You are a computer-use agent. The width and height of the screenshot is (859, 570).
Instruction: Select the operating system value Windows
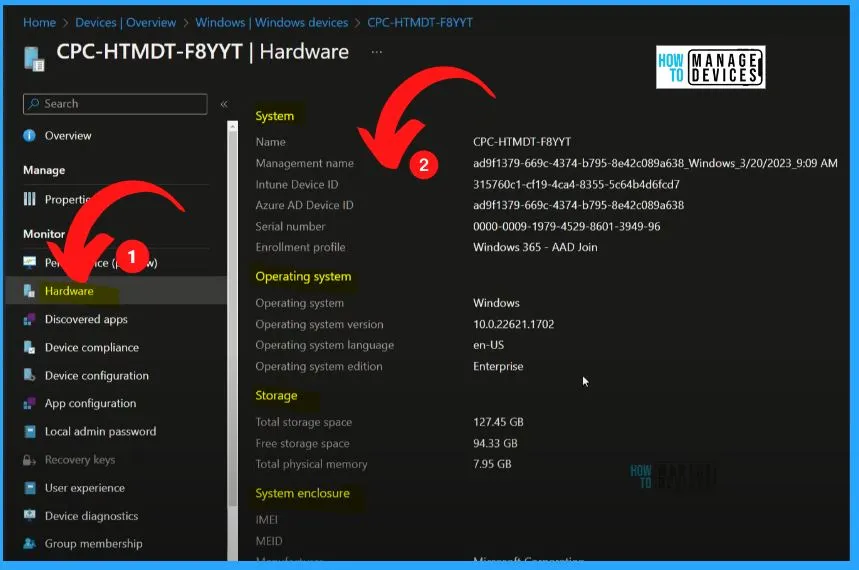496,303
